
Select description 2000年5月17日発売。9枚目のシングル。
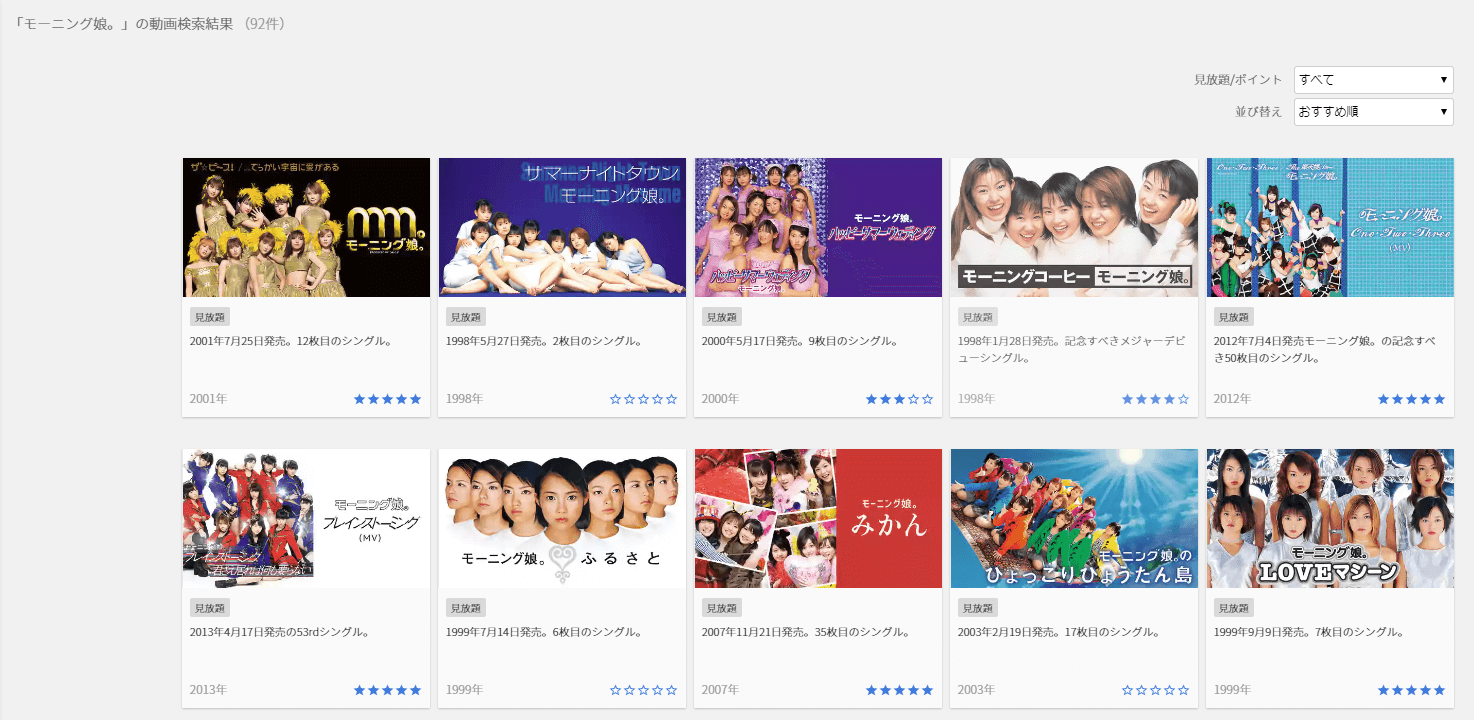pyautogui.click(x=799, y=342)
